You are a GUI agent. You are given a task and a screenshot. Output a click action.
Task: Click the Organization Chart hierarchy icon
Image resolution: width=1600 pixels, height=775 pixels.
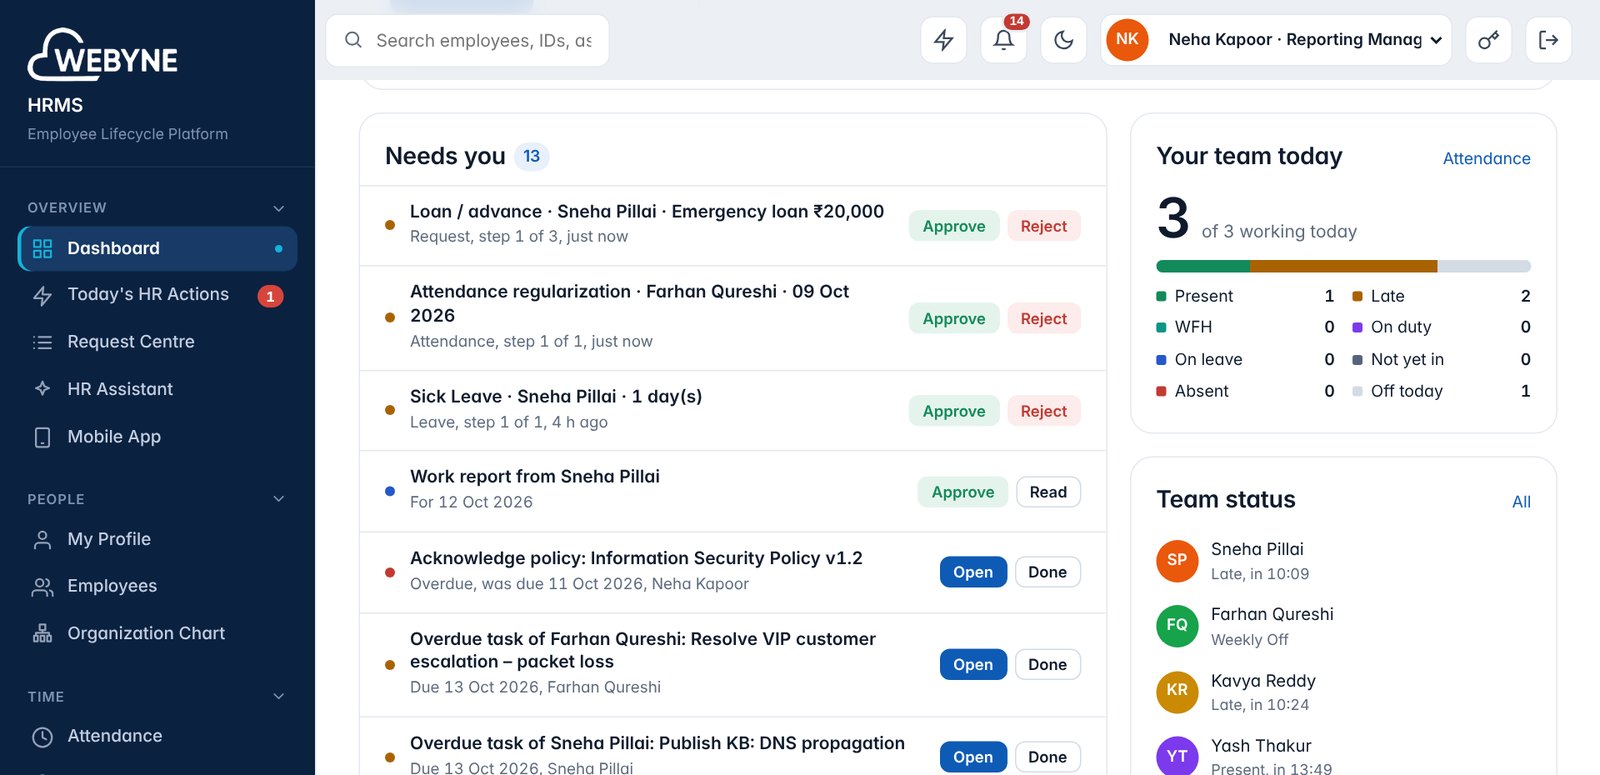pyautogui.click(x=42, y=634)
